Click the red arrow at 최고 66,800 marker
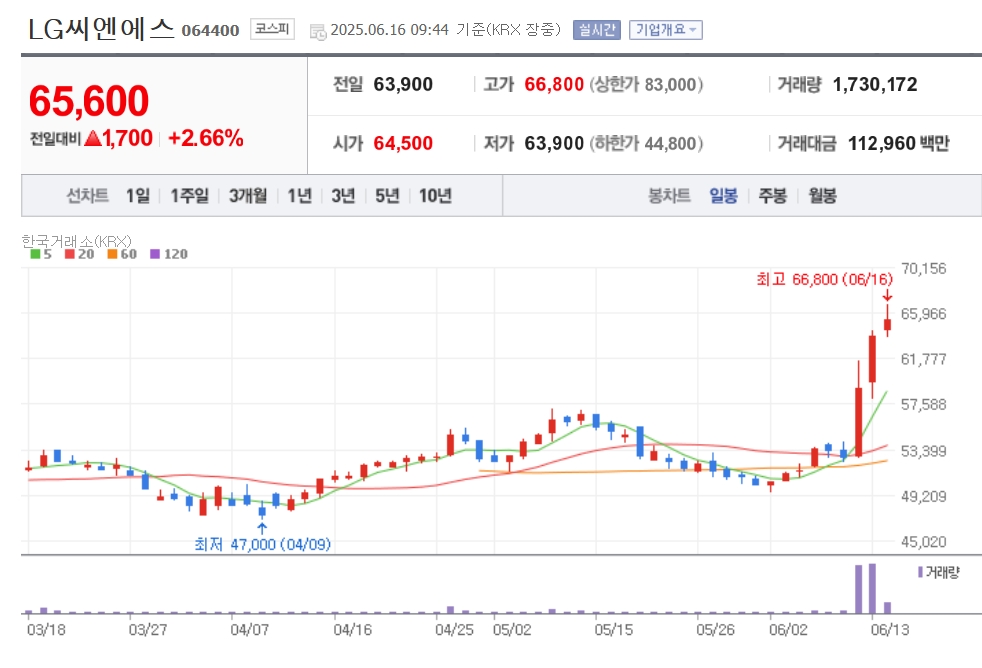Screen dimensions: 982x668 pyautogui.click(x=887, y=295)
